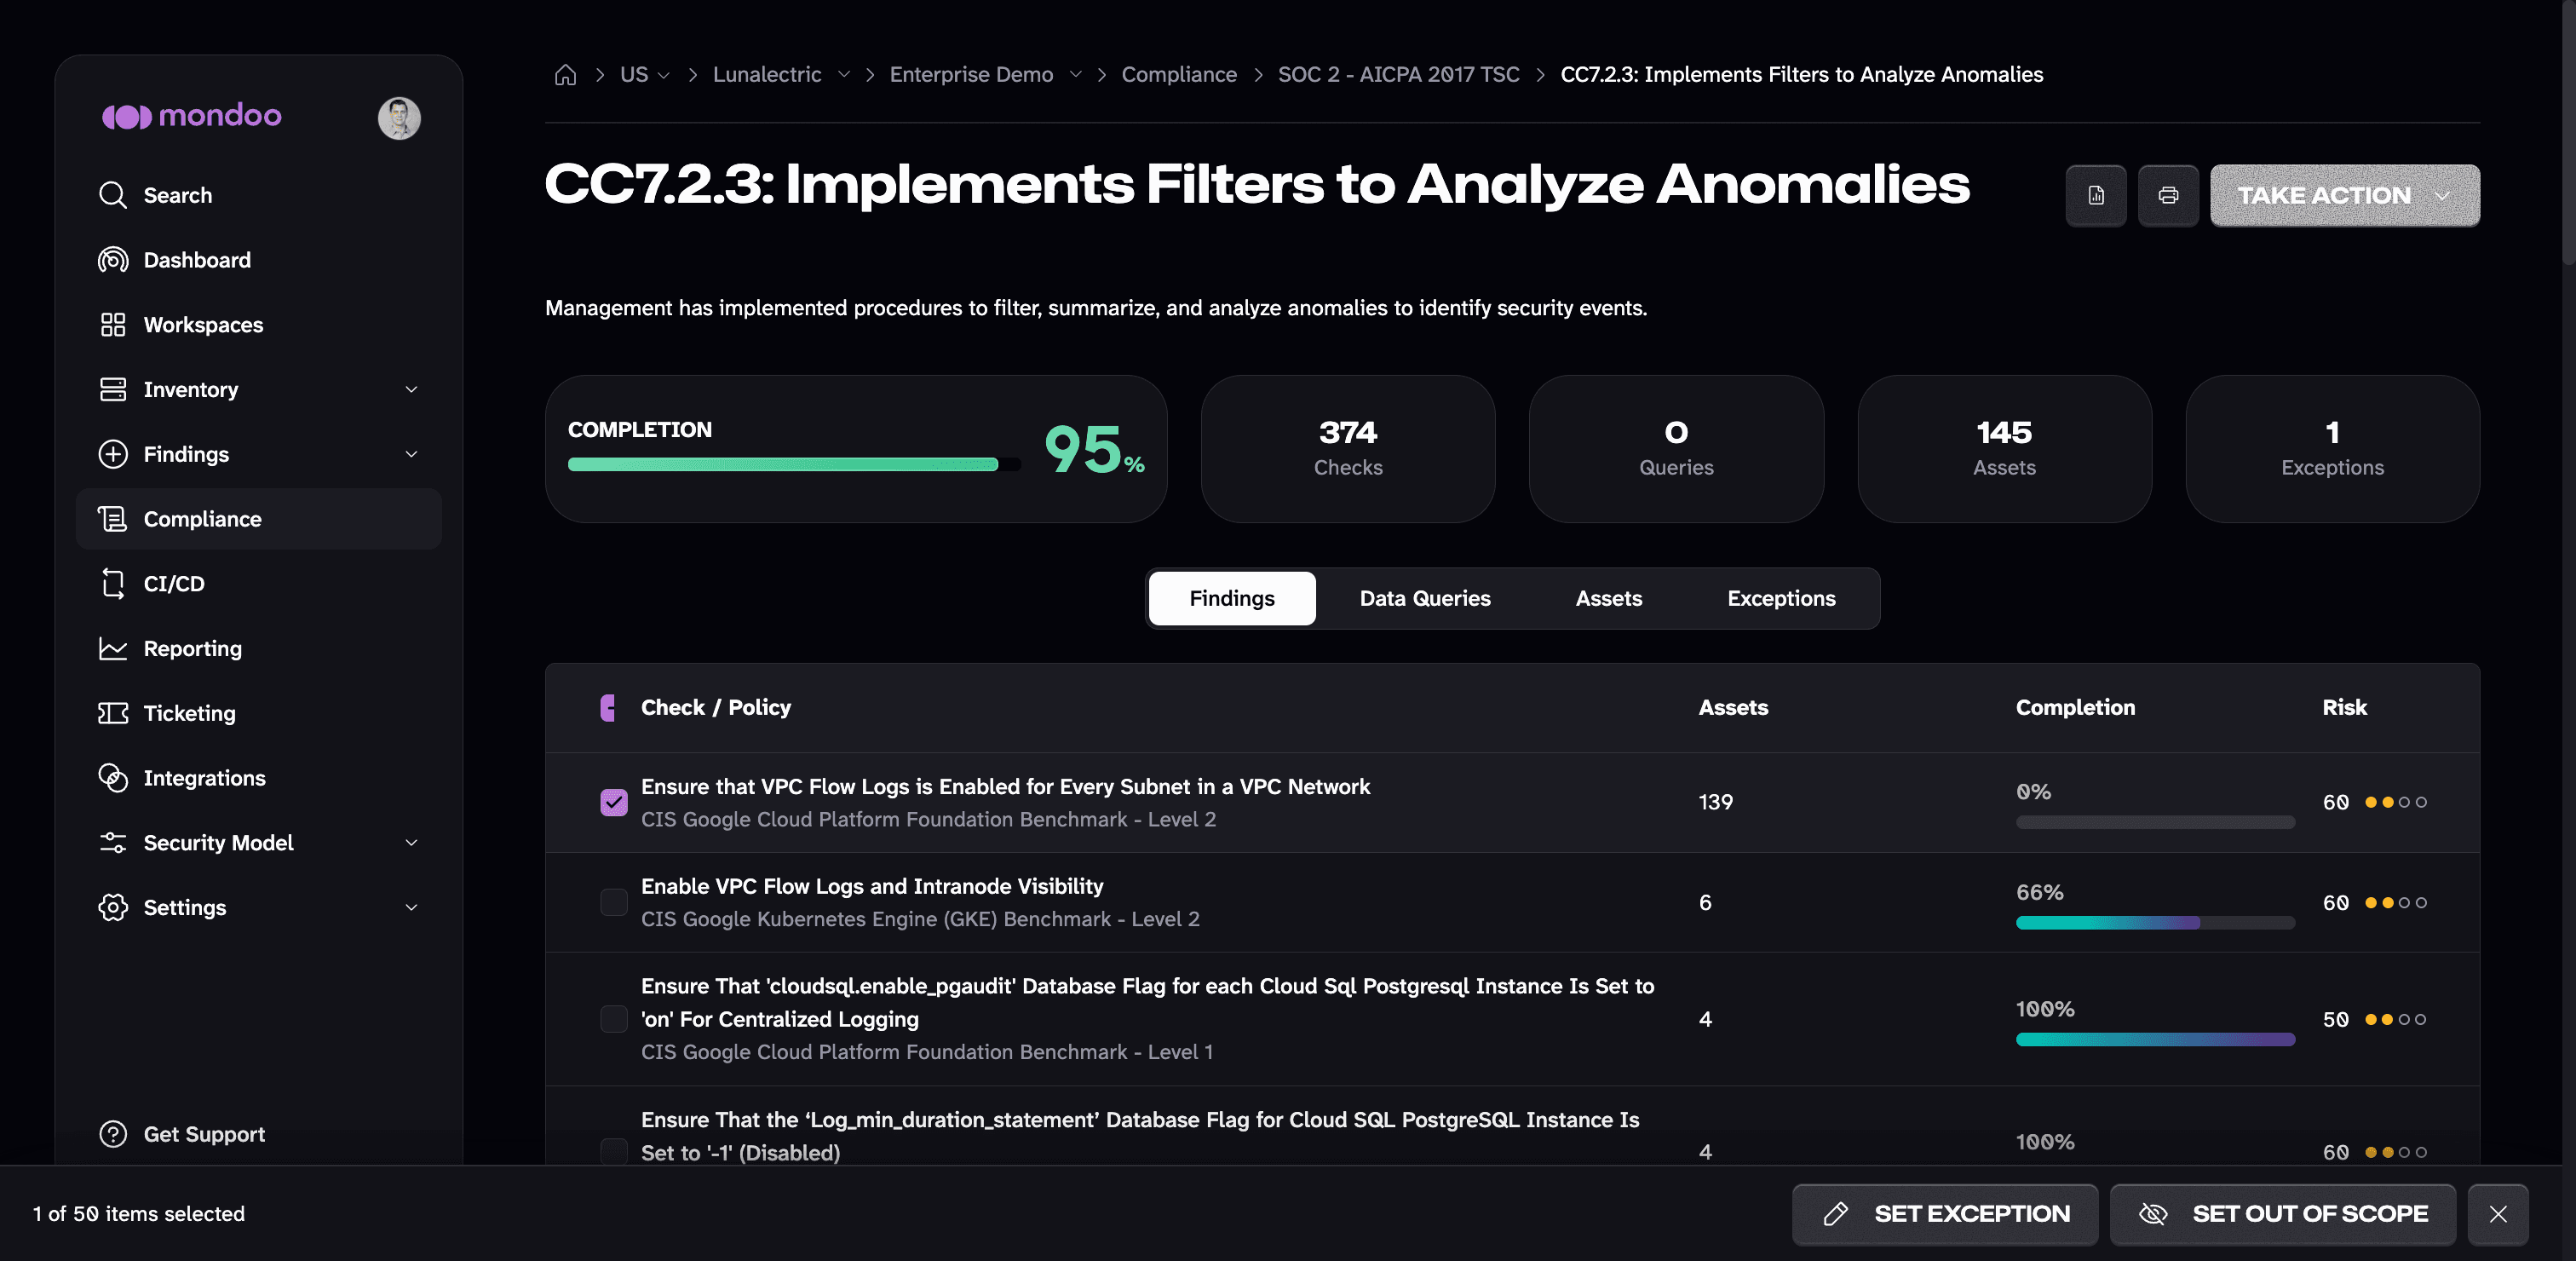Check the Enable VPC Flow Logs Intranode row
Viewport: 2576px width, 1261px height.
tap(614, 902)
